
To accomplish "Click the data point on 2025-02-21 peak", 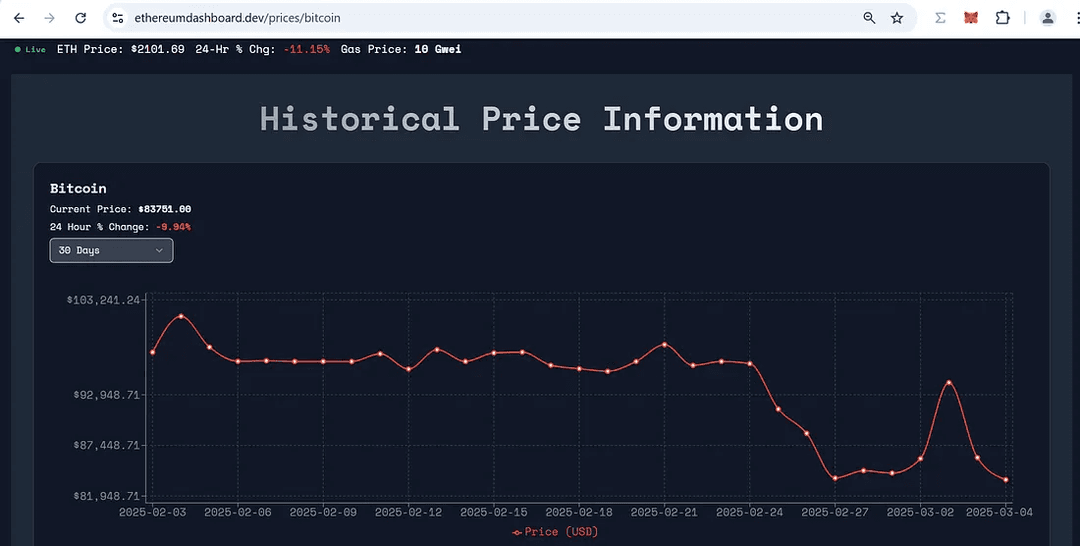I will [665, 344].
